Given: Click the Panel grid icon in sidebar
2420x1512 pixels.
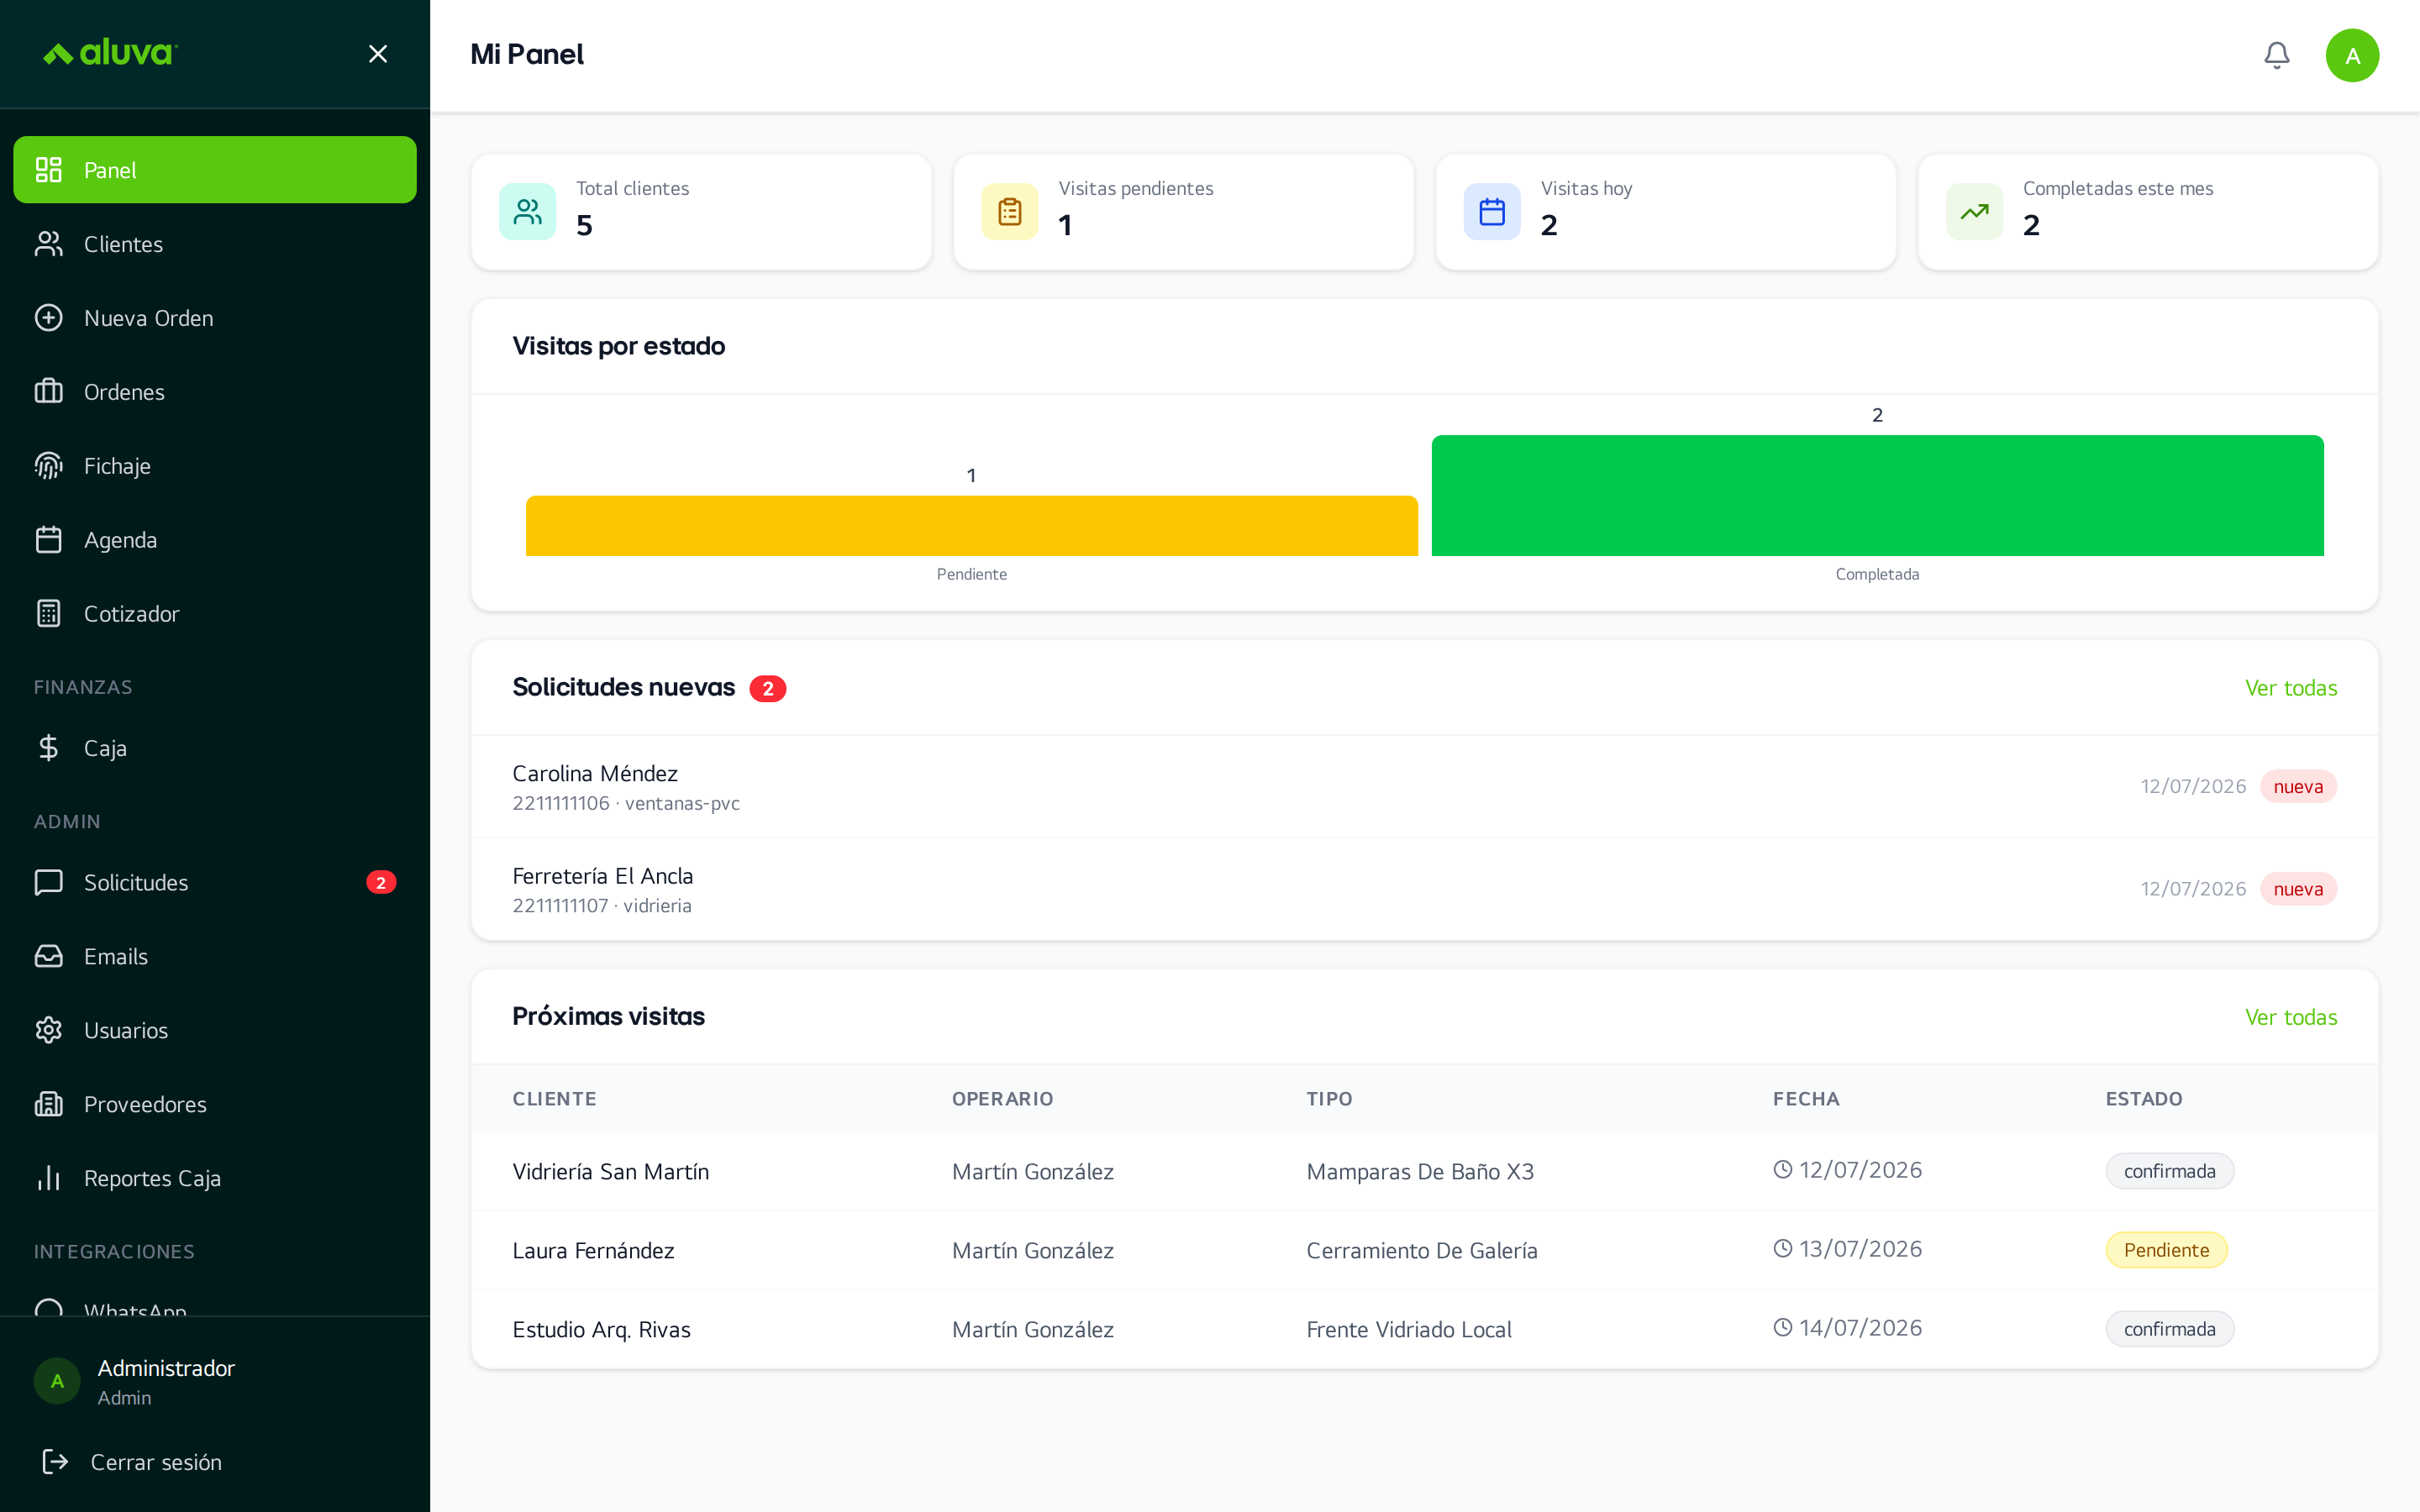Looking at the screenshot, I should coord(49,170).
